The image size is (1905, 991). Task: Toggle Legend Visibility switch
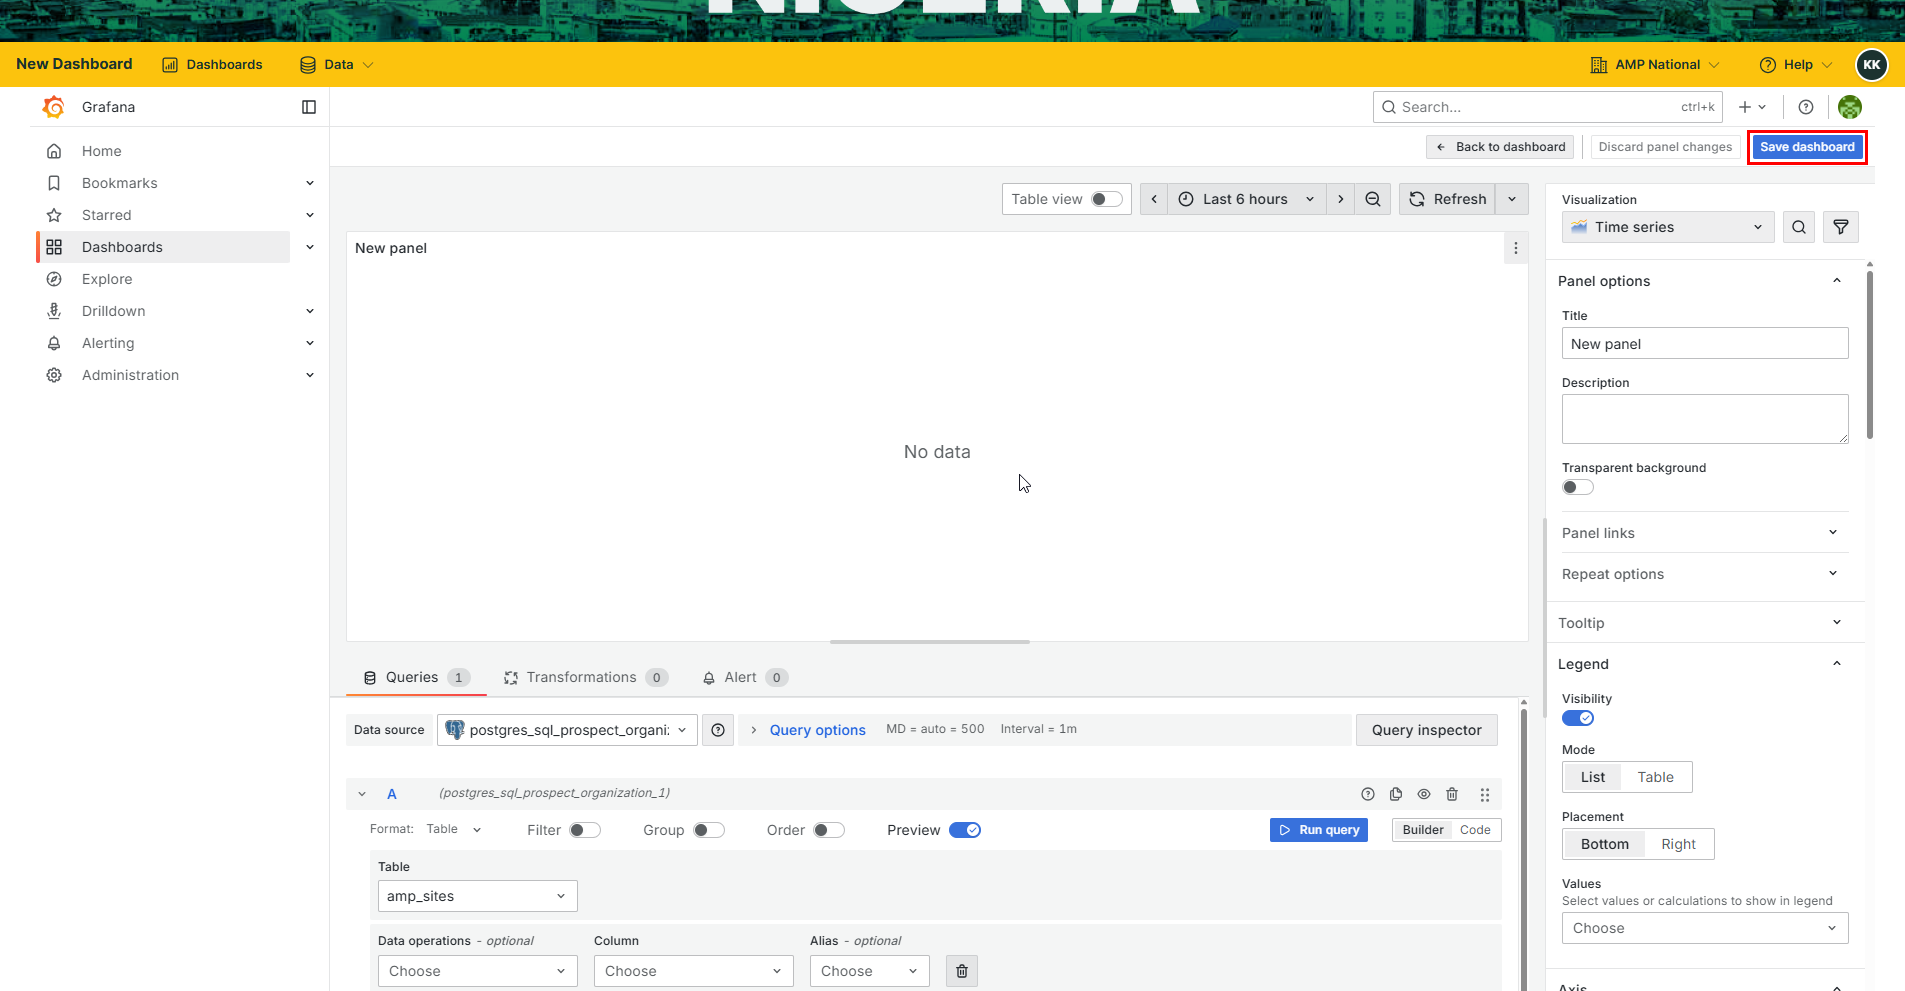(x=1578, y=718)
